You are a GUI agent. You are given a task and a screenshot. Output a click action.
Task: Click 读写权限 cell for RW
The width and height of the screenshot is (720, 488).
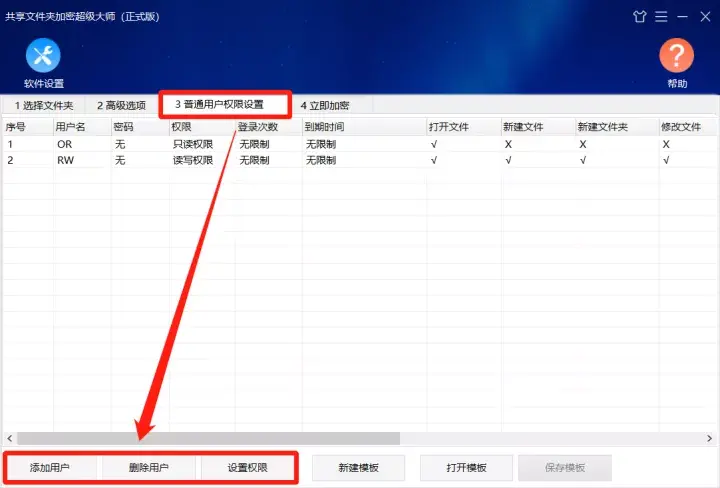pos(193,160)
